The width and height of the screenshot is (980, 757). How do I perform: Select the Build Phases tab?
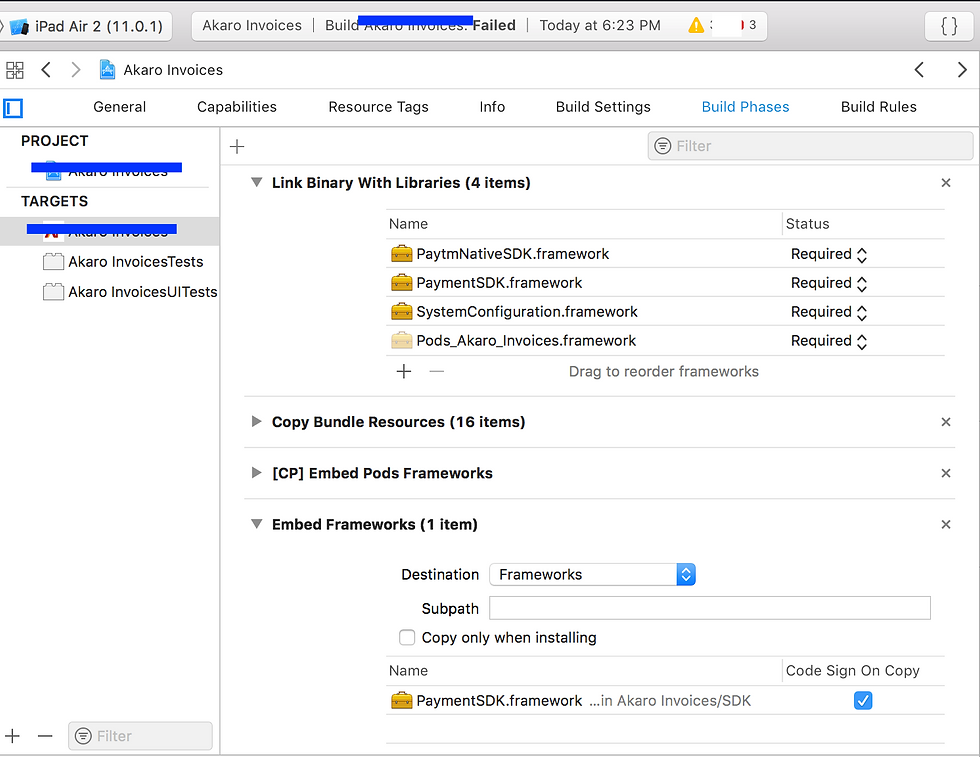(x=745, y=107)
